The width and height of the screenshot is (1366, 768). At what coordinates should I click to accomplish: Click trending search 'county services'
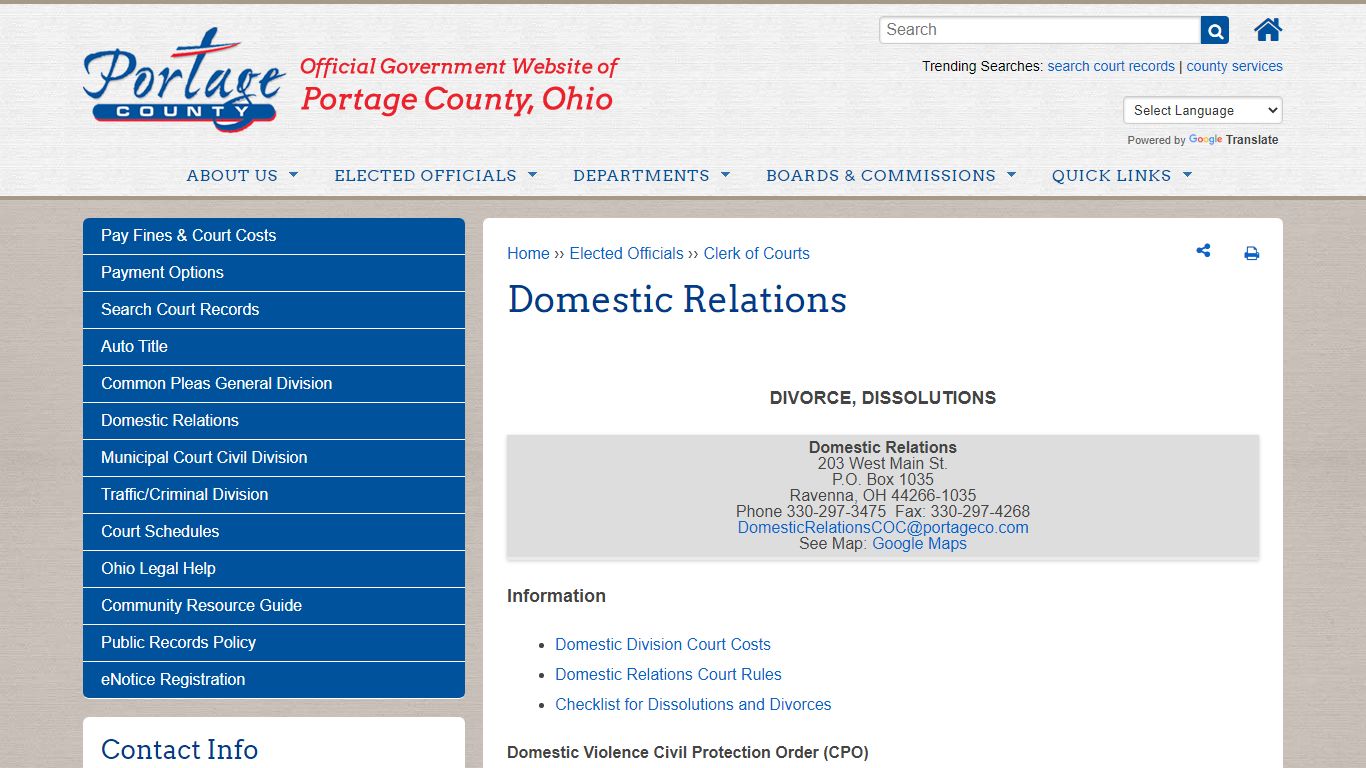1234,66
